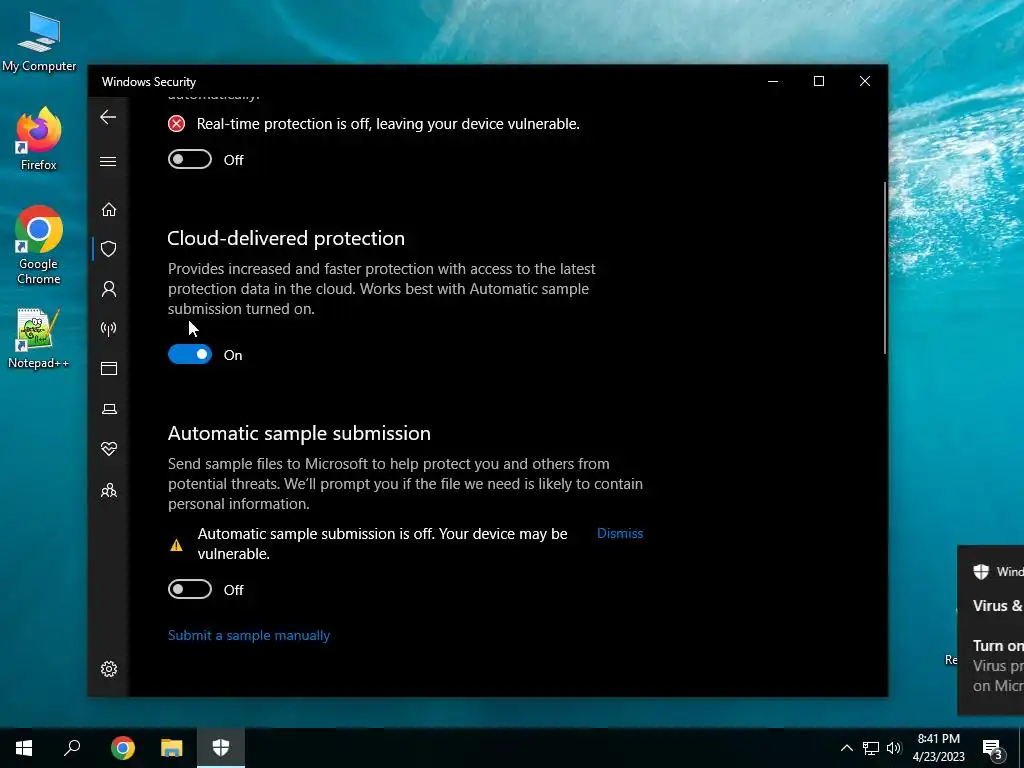This screenshot has height=768, width=1024.
Task: Select the Firefox desktop shortcut
Action: pyautogui.click(x=39, y=139)
